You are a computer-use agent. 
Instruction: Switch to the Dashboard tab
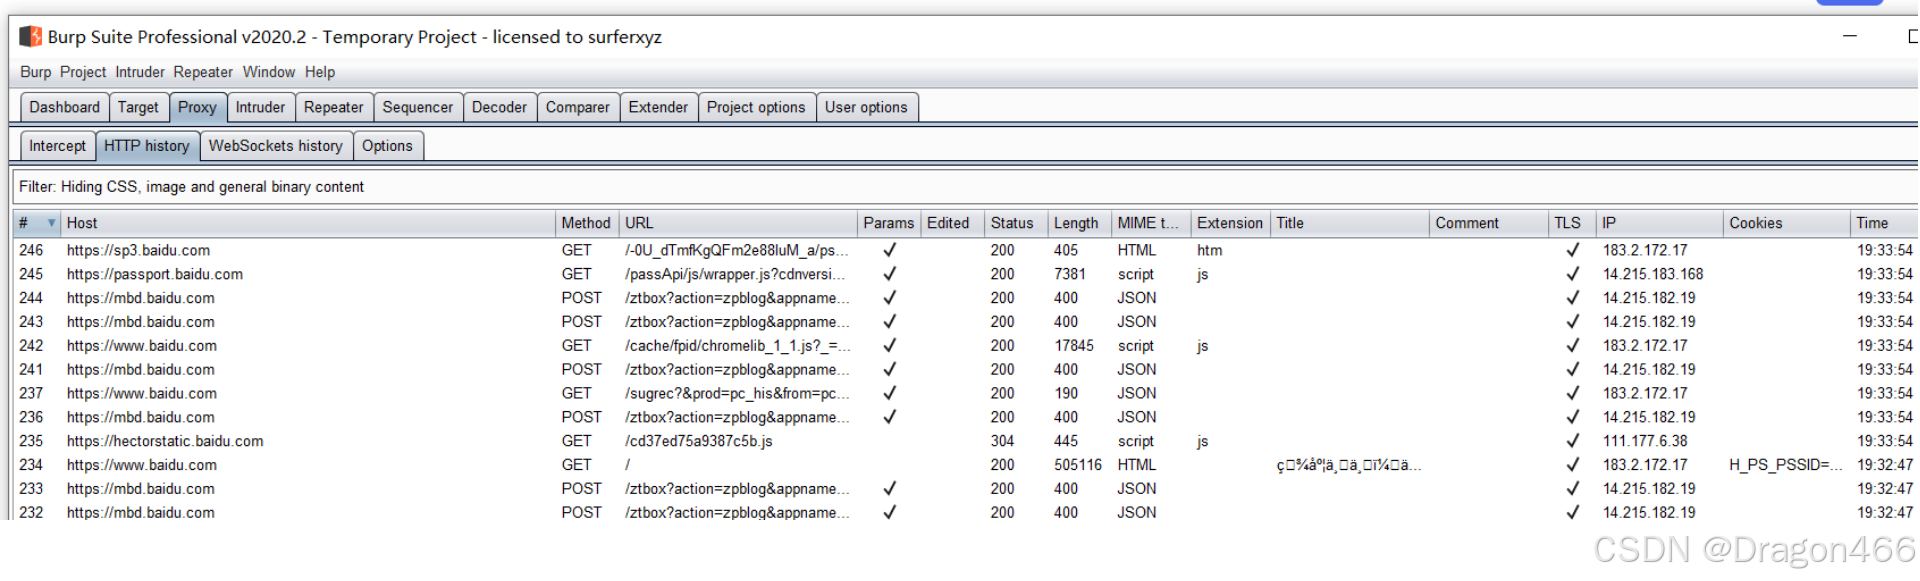click(65, 107)
